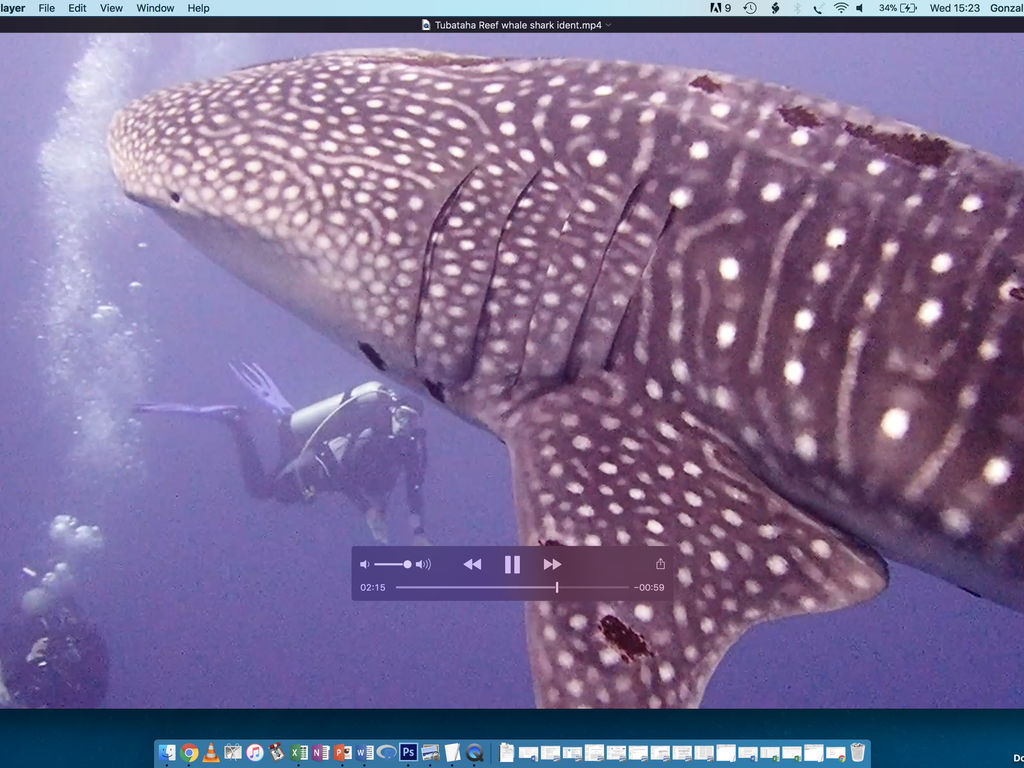Pause the whale shark video
This screenshot has height=768, width=1024.
pos(512,565)
